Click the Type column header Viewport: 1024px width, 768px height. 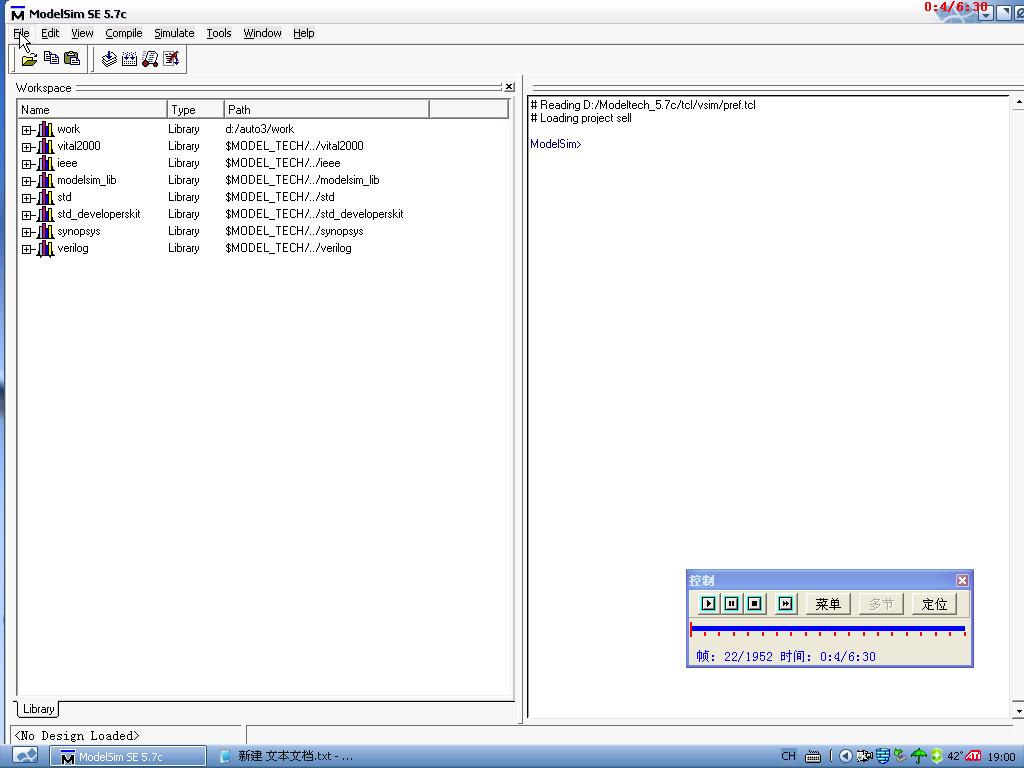coord(195,109)
